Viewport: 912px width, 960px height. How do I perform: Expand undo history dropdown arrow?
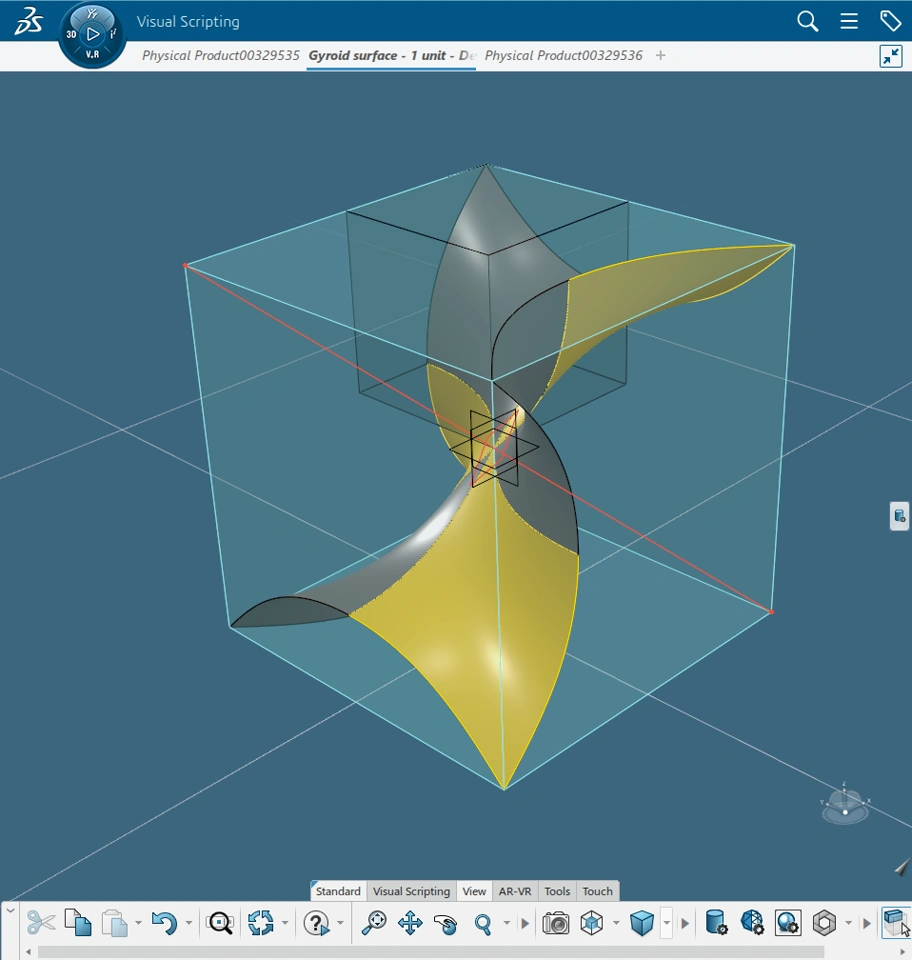(189, 923)
